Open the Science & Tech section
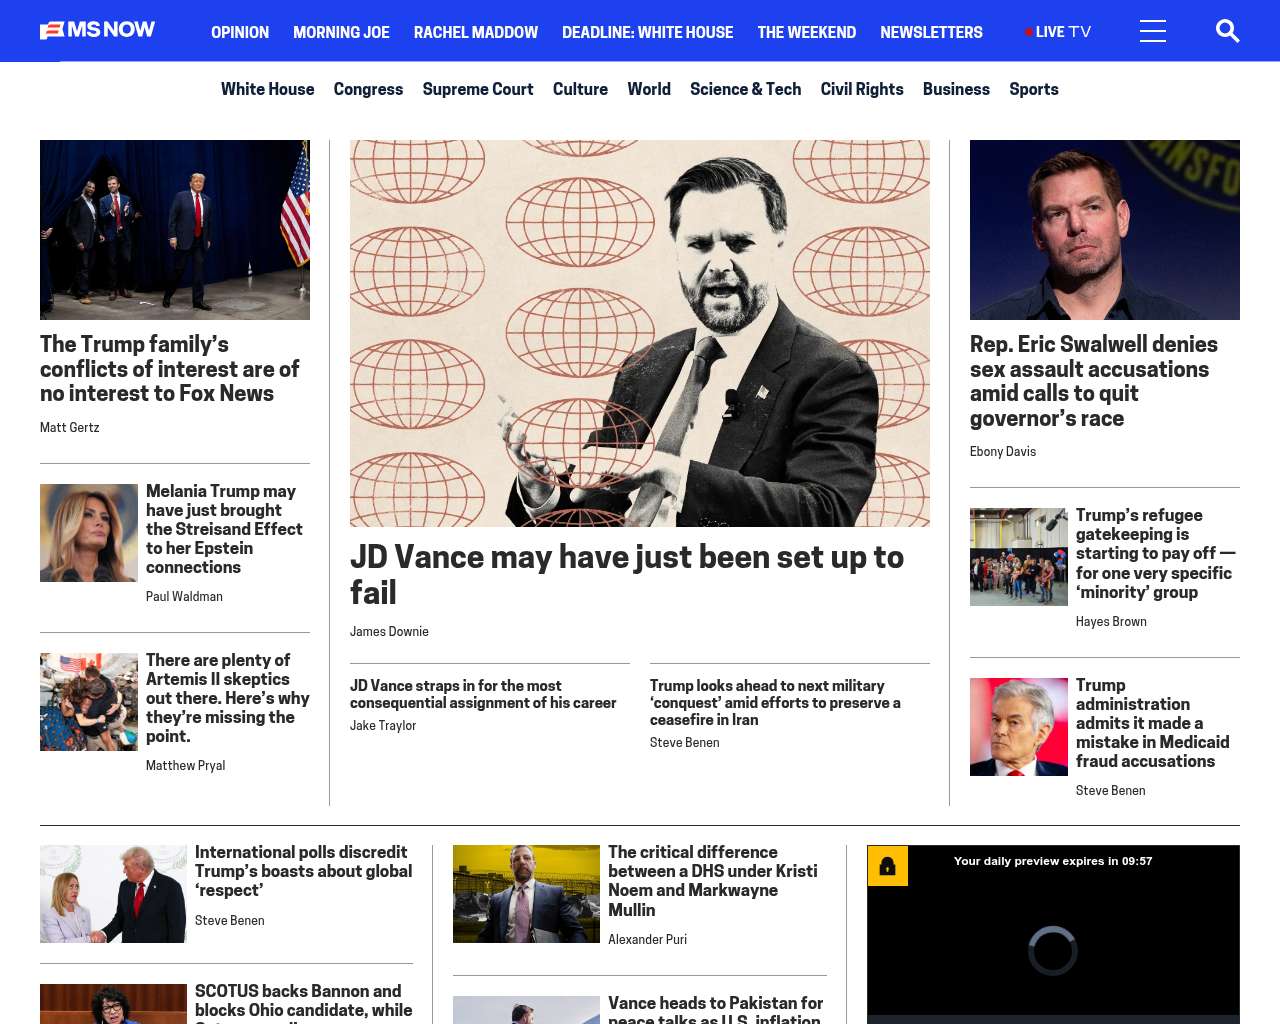1280x1024 pixels. pos(745,89)
